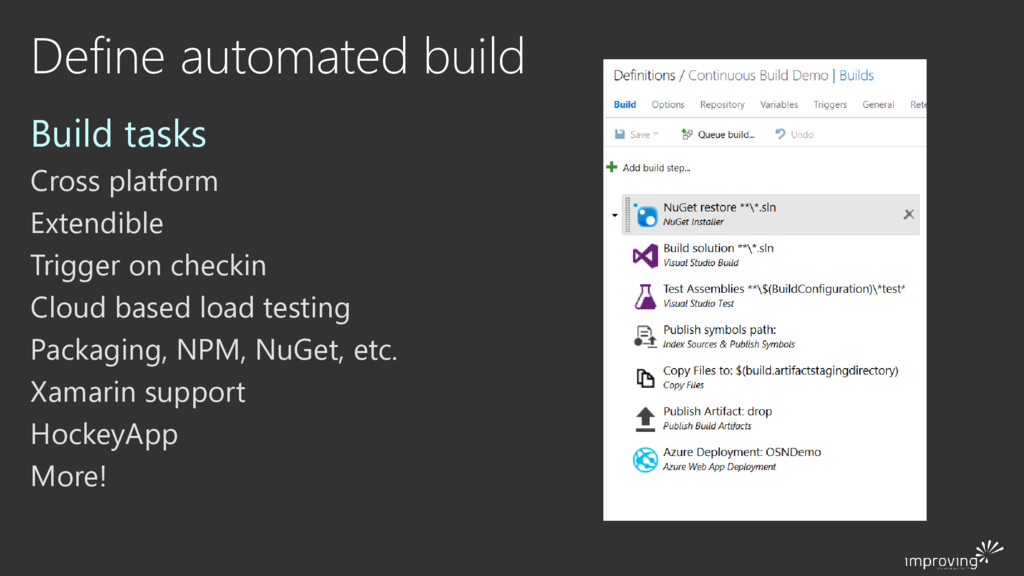Click the Visual Studio Build step icon
The image size is (1024, 576).
point(645,255)
